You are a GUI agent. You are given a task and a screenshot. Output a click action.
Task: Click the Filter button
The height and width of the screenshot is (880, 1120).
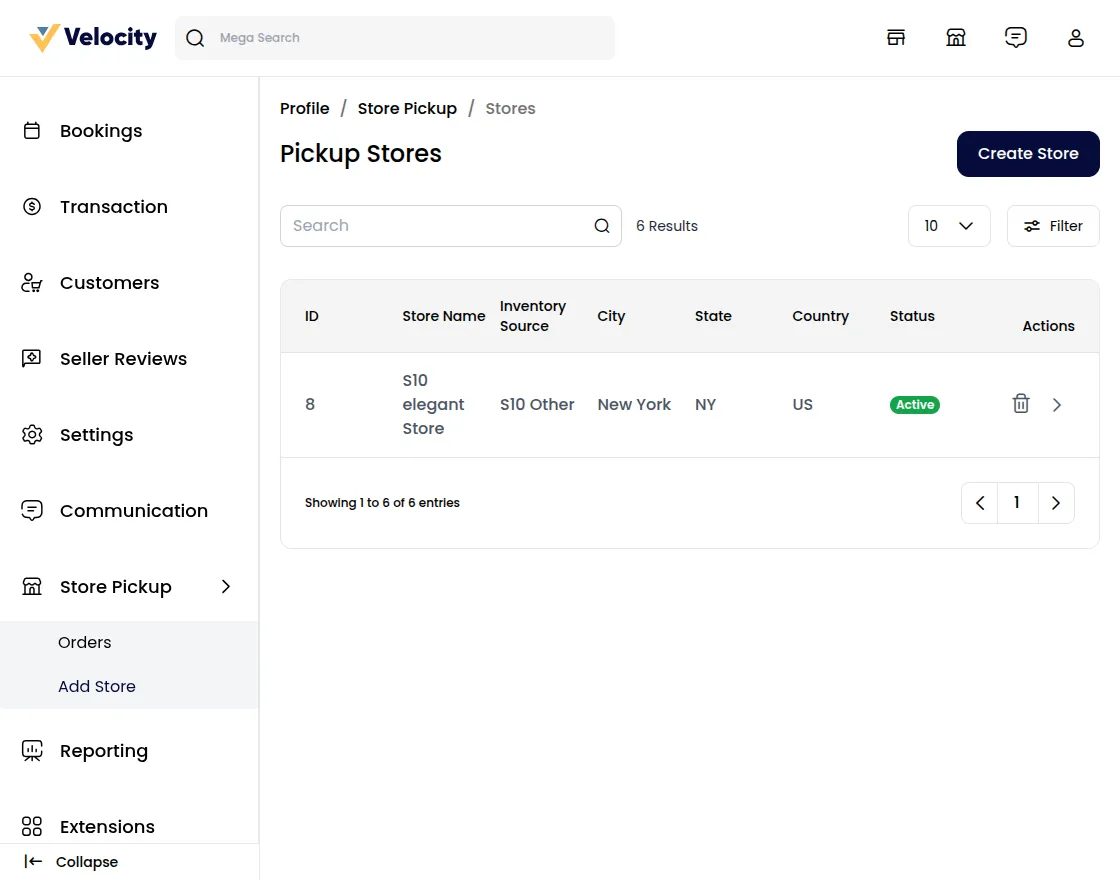[1053, 226]
